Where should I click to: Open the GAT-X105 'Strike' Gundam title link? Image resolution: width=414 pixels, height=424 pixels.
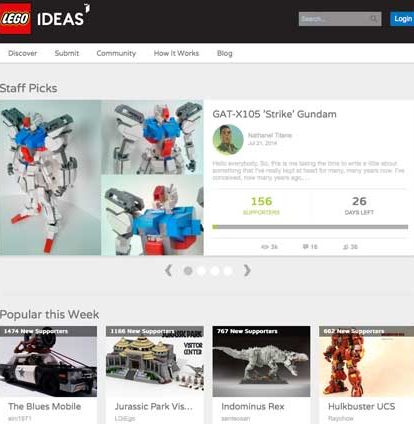pyautogui.click(x=274, y=114)
